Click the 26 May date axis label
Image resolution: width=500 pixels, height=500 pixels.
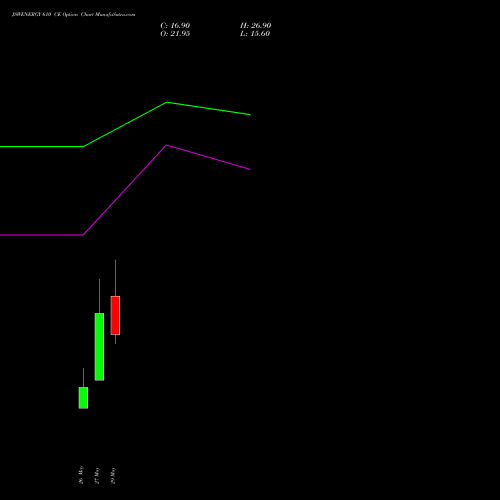tap(81, 475)
